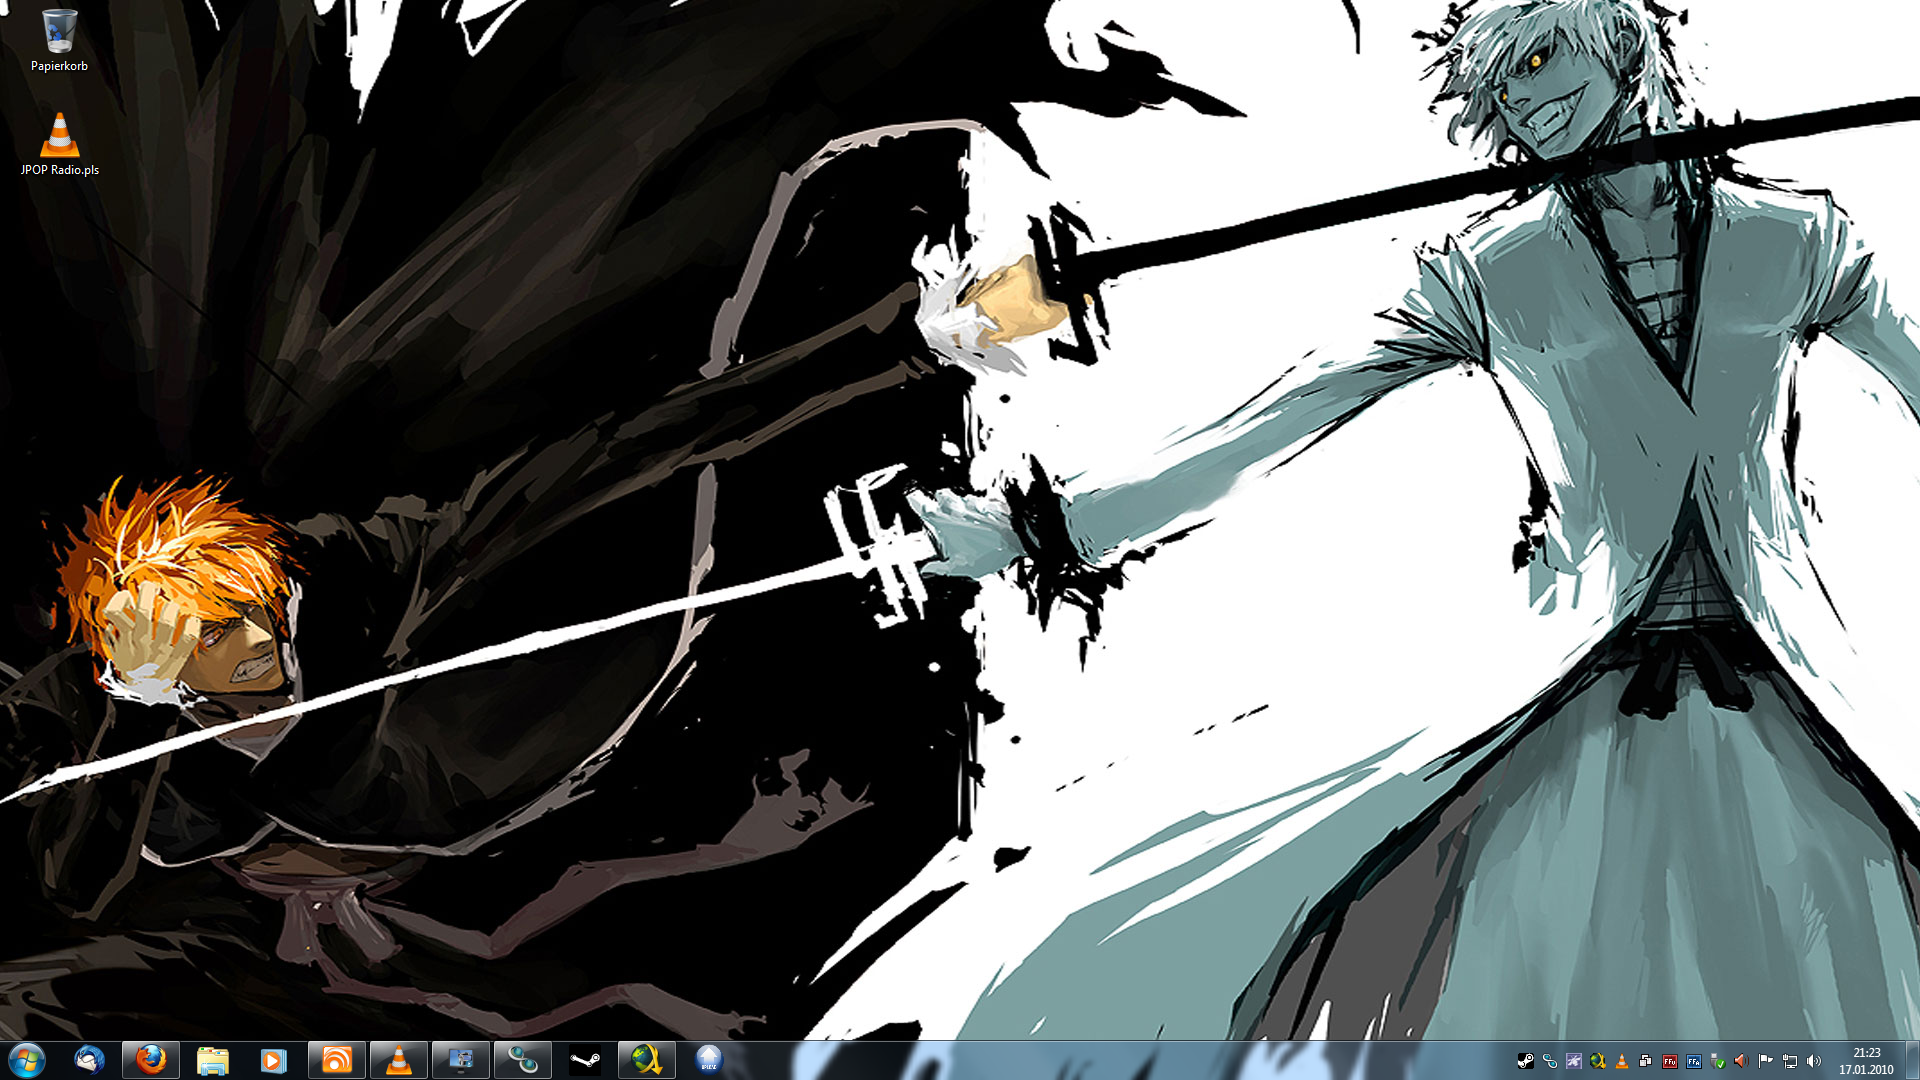Click the VLC cone in system tray
The height and width of the screenshot is (1080, 1920).
pyautogui.click(x=1622, y=1061)
